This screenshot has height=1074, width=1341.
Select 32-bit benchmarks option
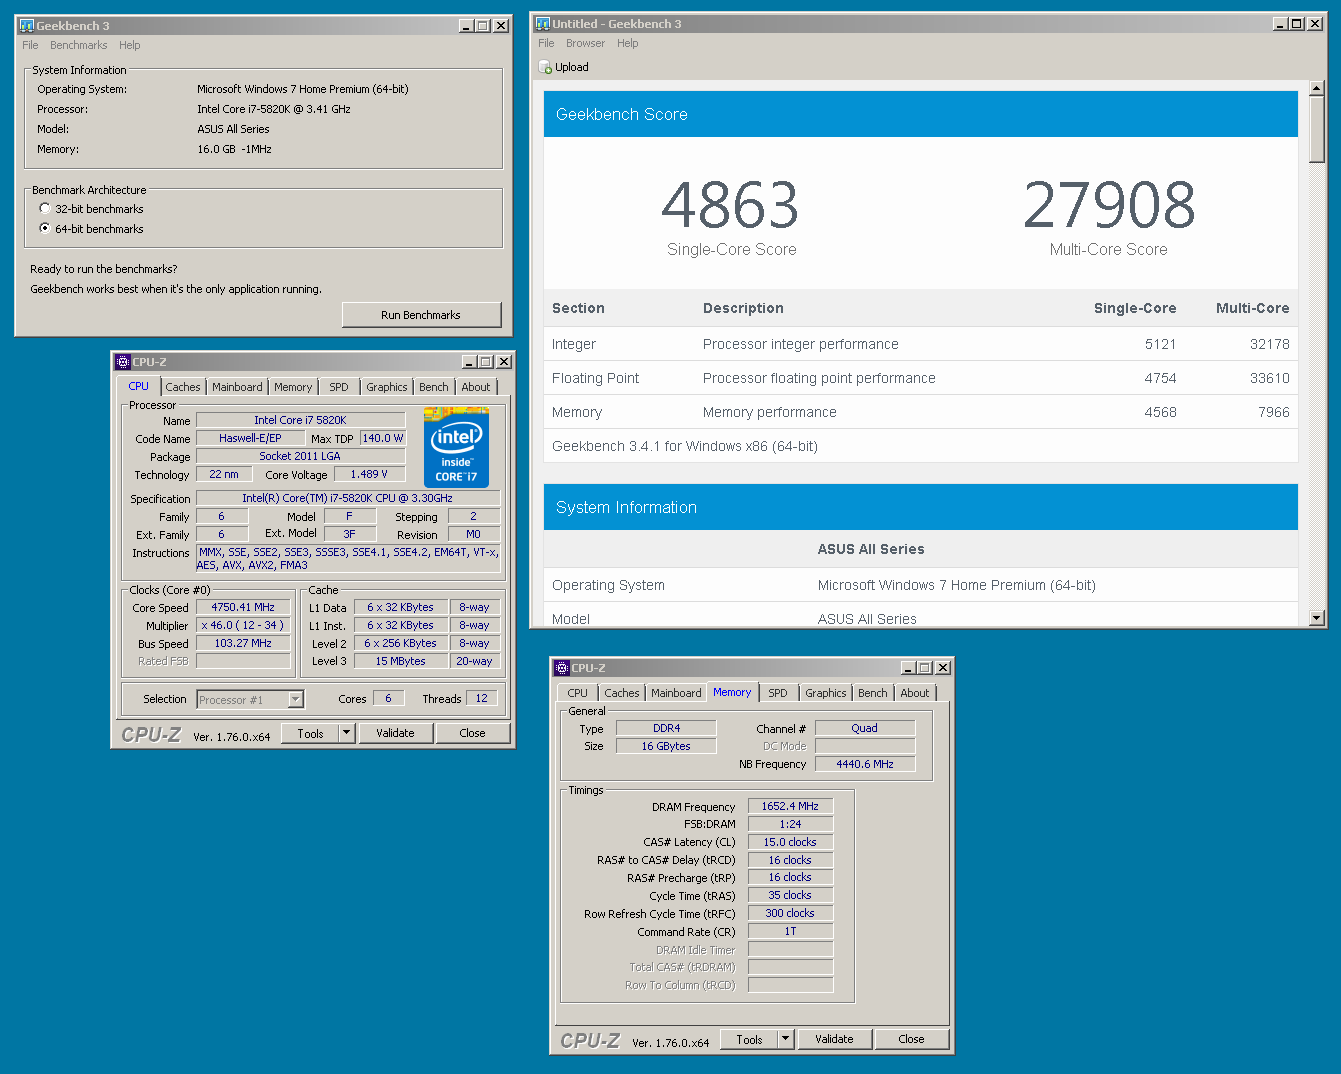tap(45, 209)
